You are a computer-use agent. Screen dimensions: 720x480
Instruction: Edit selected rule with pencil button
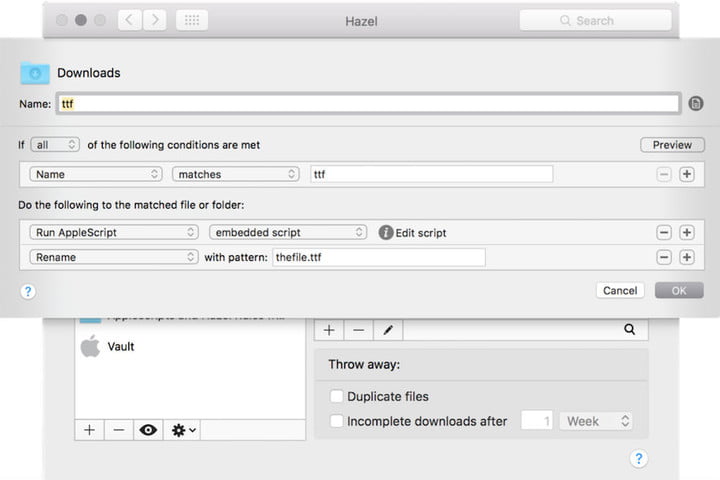tap(388, 330)
